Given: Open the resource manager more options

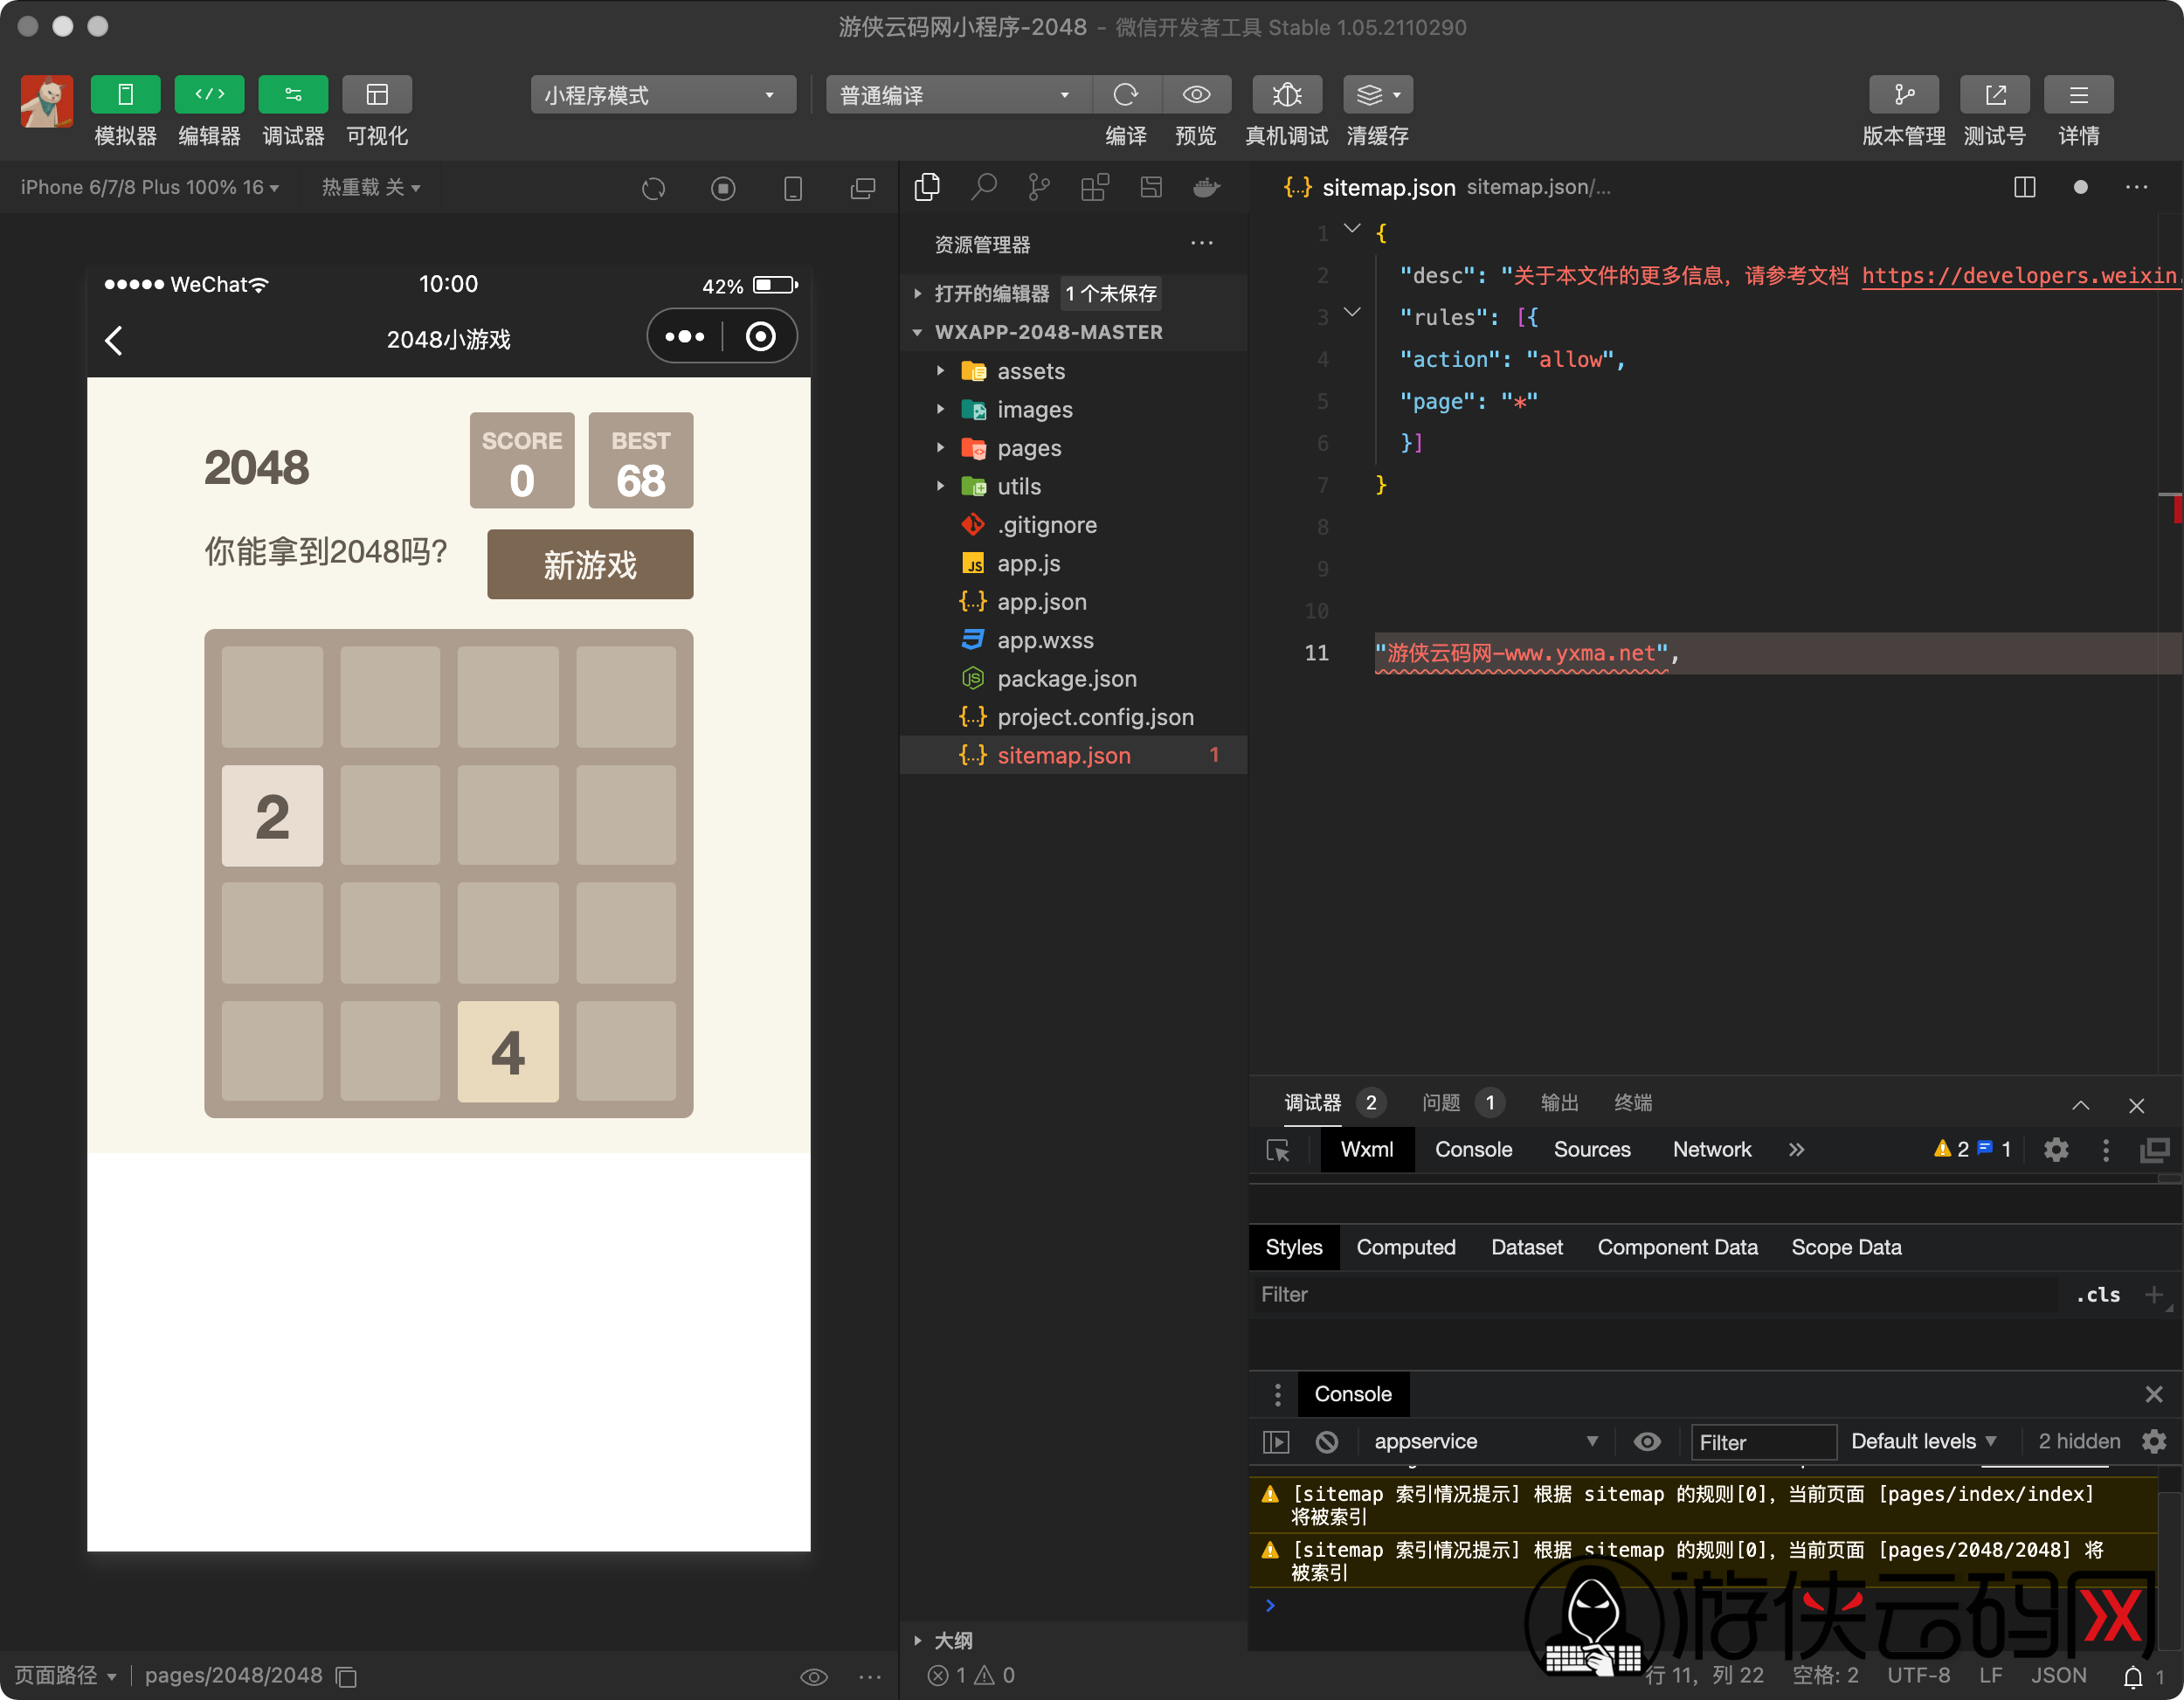Looking at the screenshot, I should coord(1202,243).
